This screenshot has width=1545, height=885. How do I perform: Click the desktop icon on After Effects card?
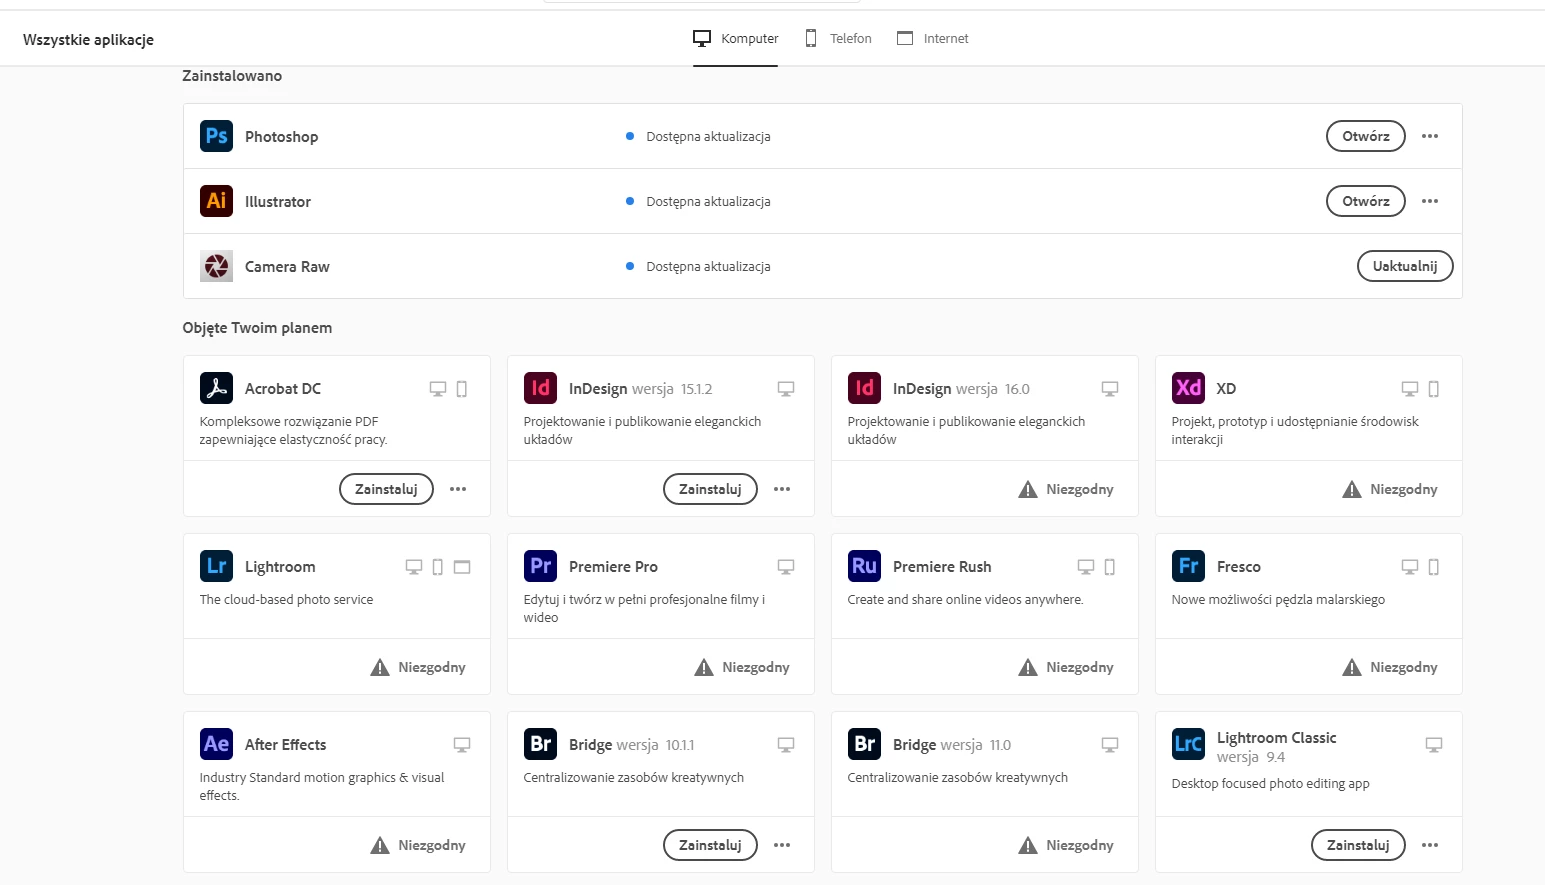pos(462,745)
